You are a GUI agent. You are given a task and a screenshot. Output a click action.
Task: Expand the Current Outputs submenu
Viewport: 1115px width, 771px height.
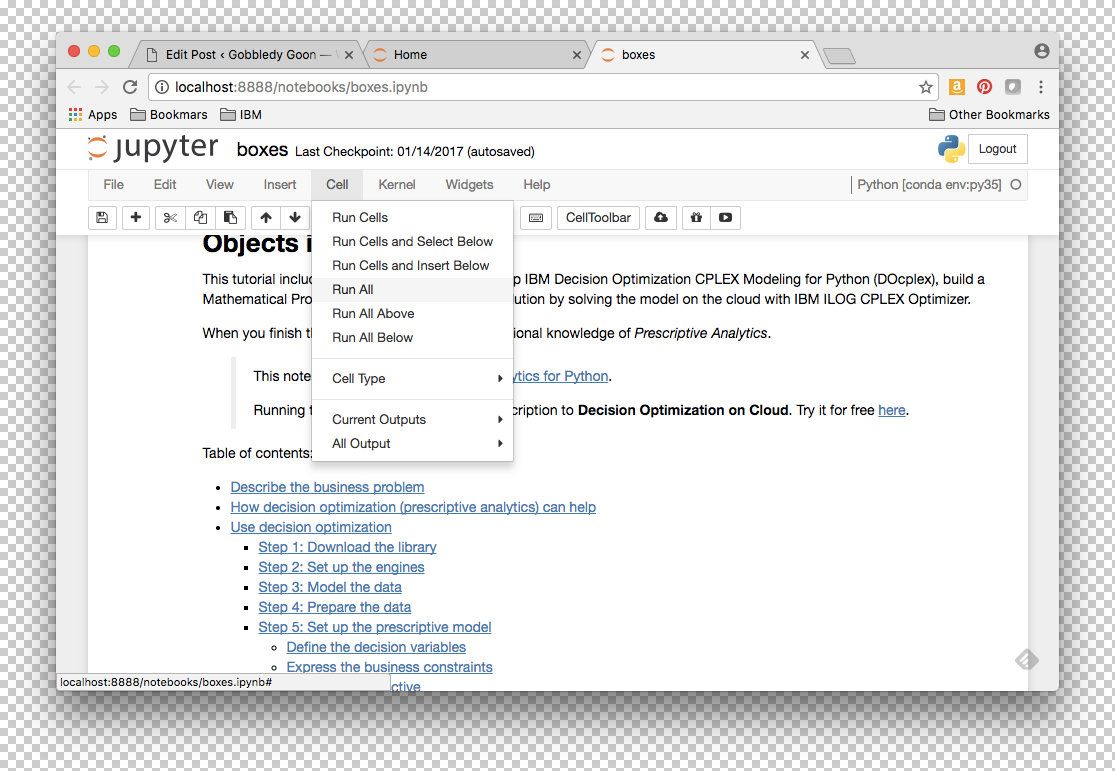pyautogui.click(x=412, y=420)
